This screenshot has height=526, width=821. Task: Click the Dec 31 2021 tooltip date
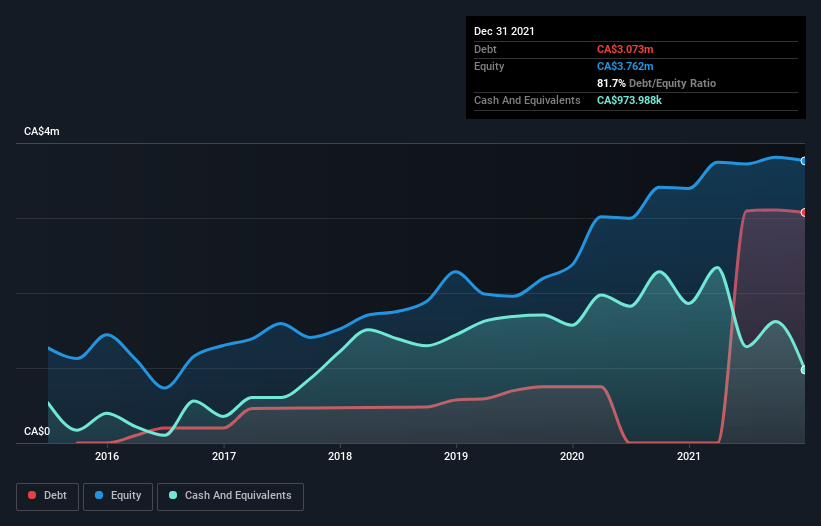click(504, 31)
